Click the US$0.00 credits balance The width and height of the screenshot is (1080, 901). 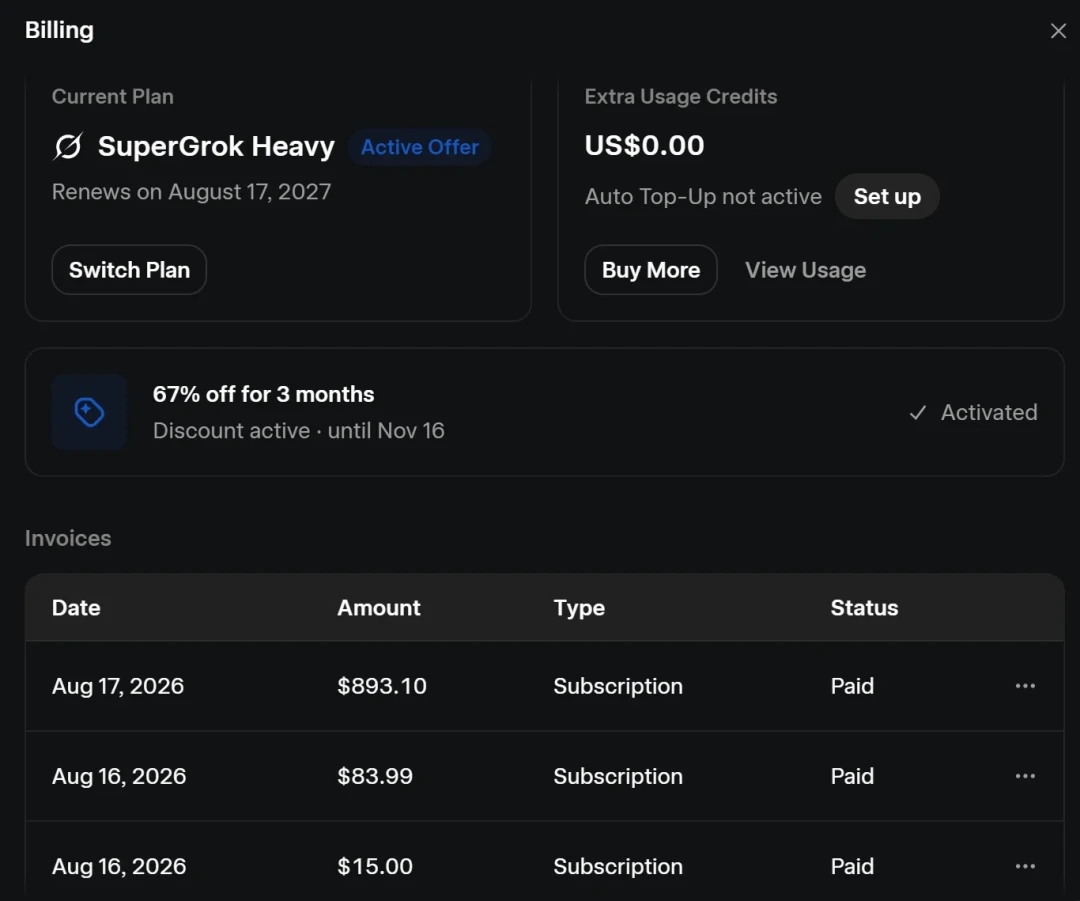645,145
